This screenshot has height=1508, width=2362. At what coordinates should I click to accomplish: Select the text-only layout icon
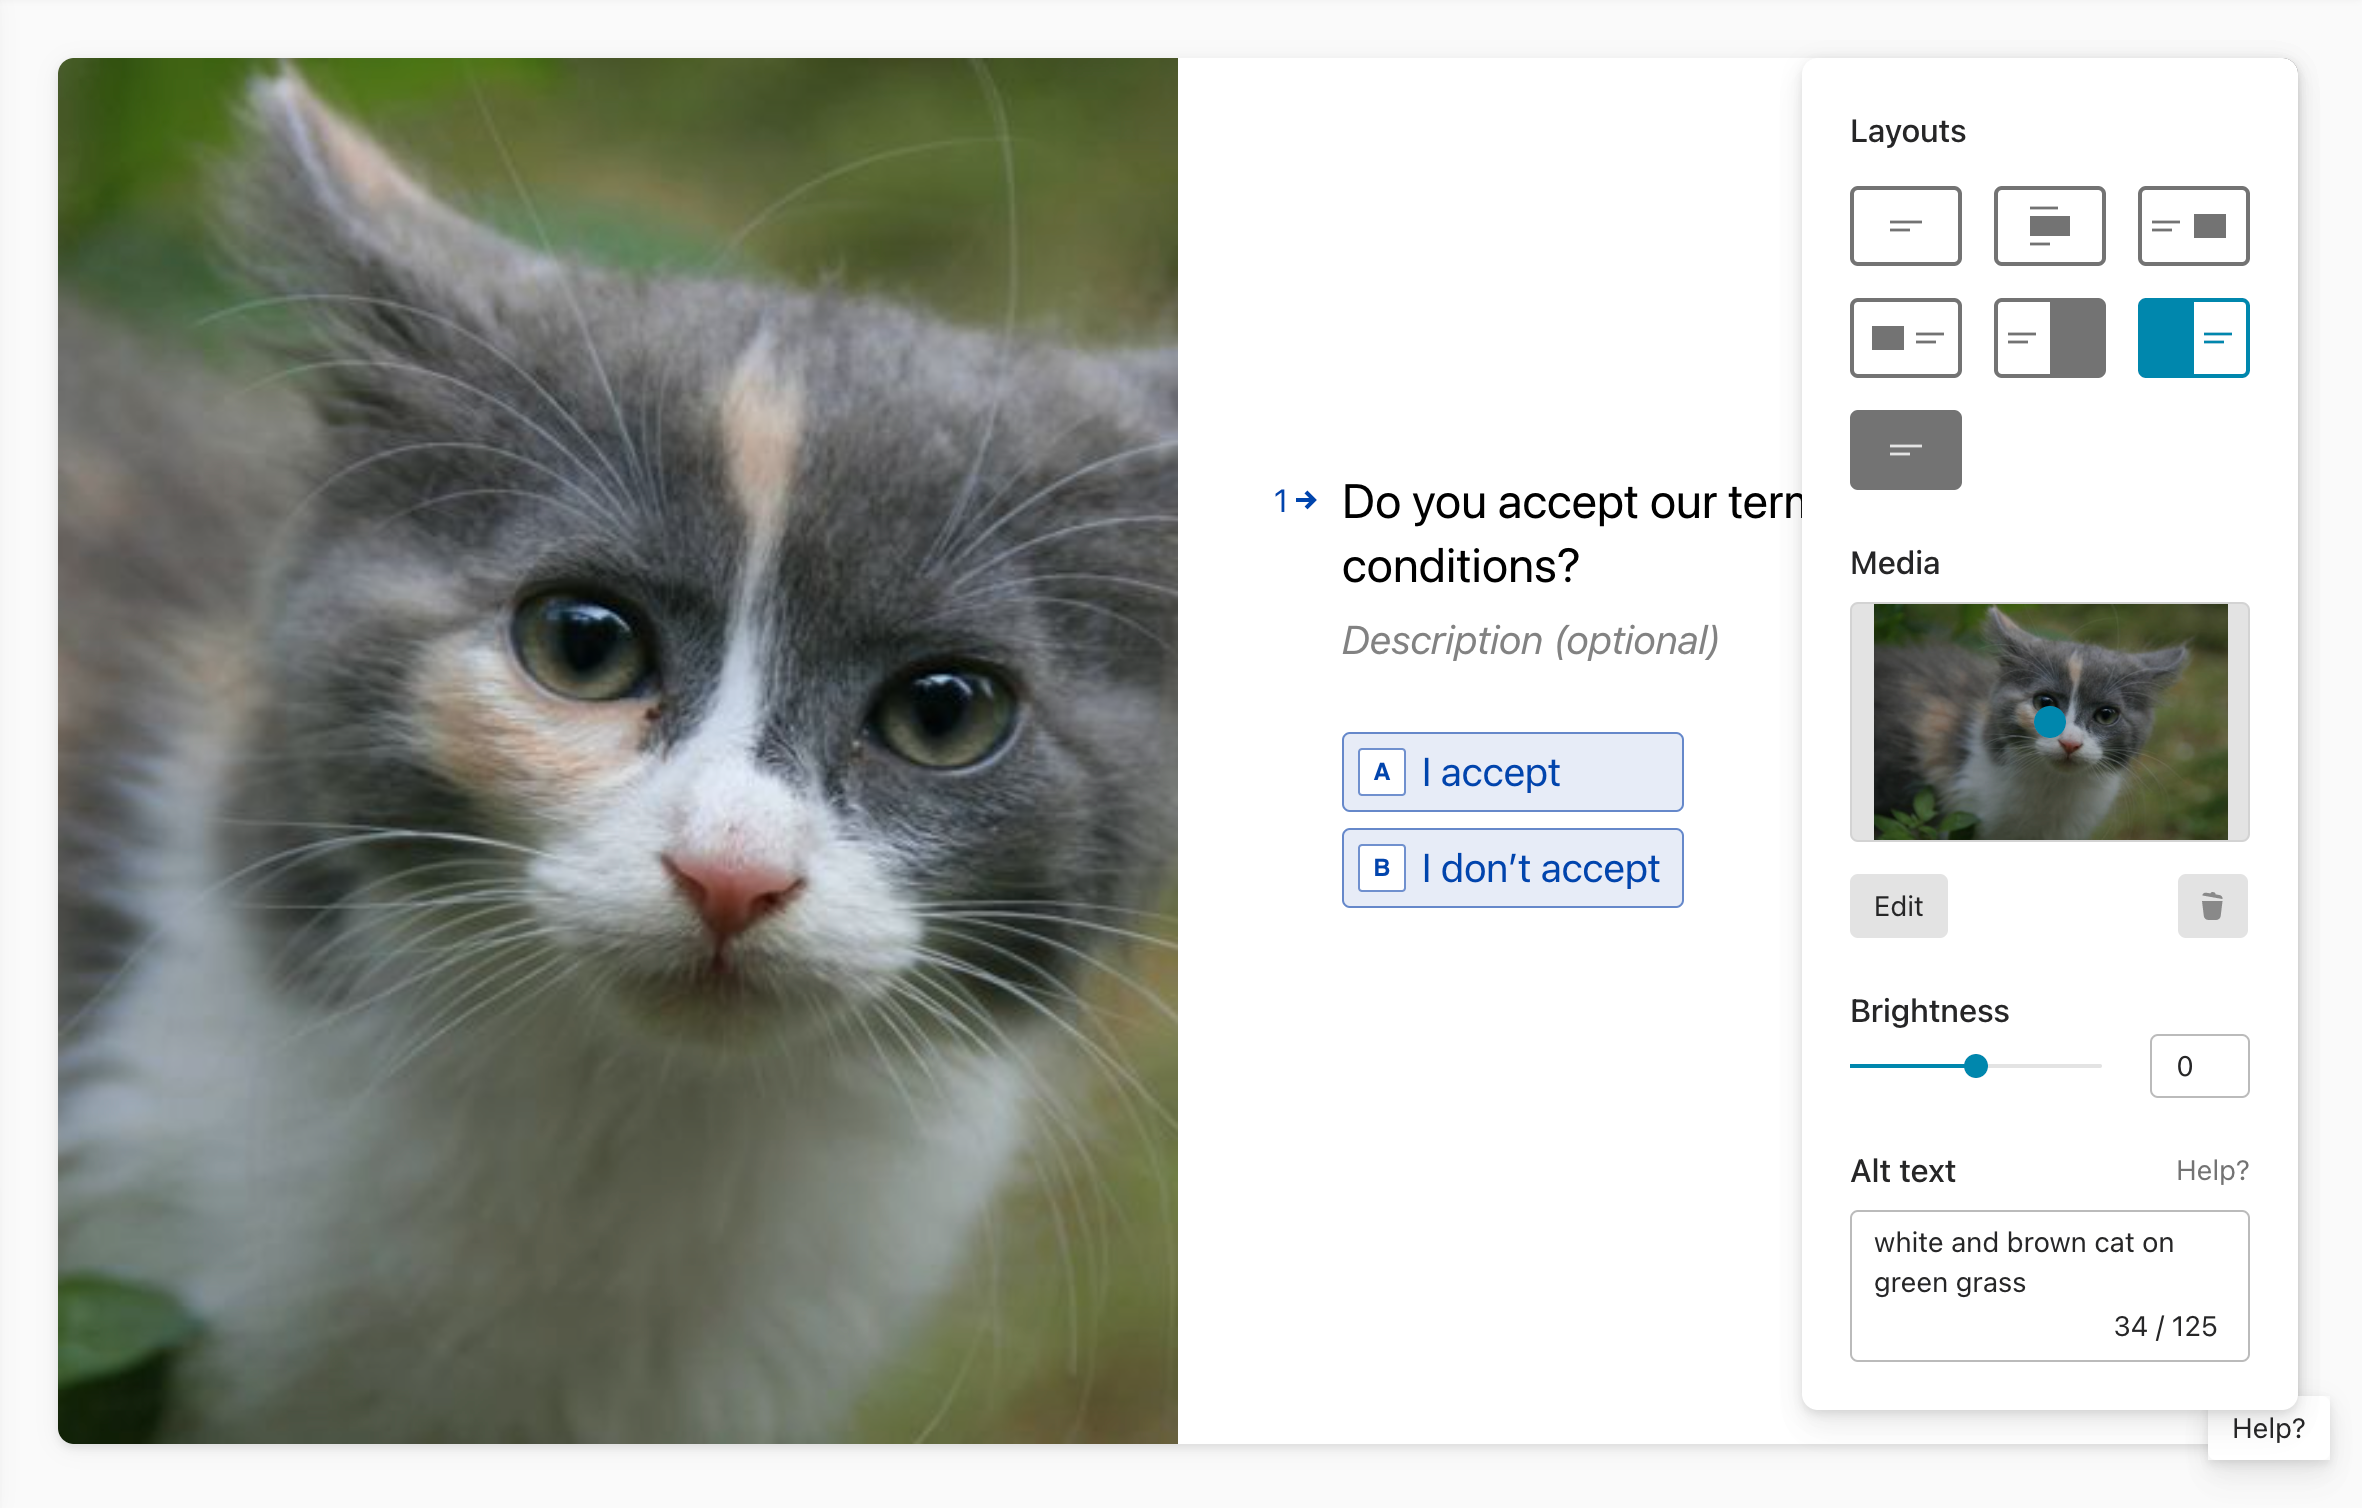1905,226
